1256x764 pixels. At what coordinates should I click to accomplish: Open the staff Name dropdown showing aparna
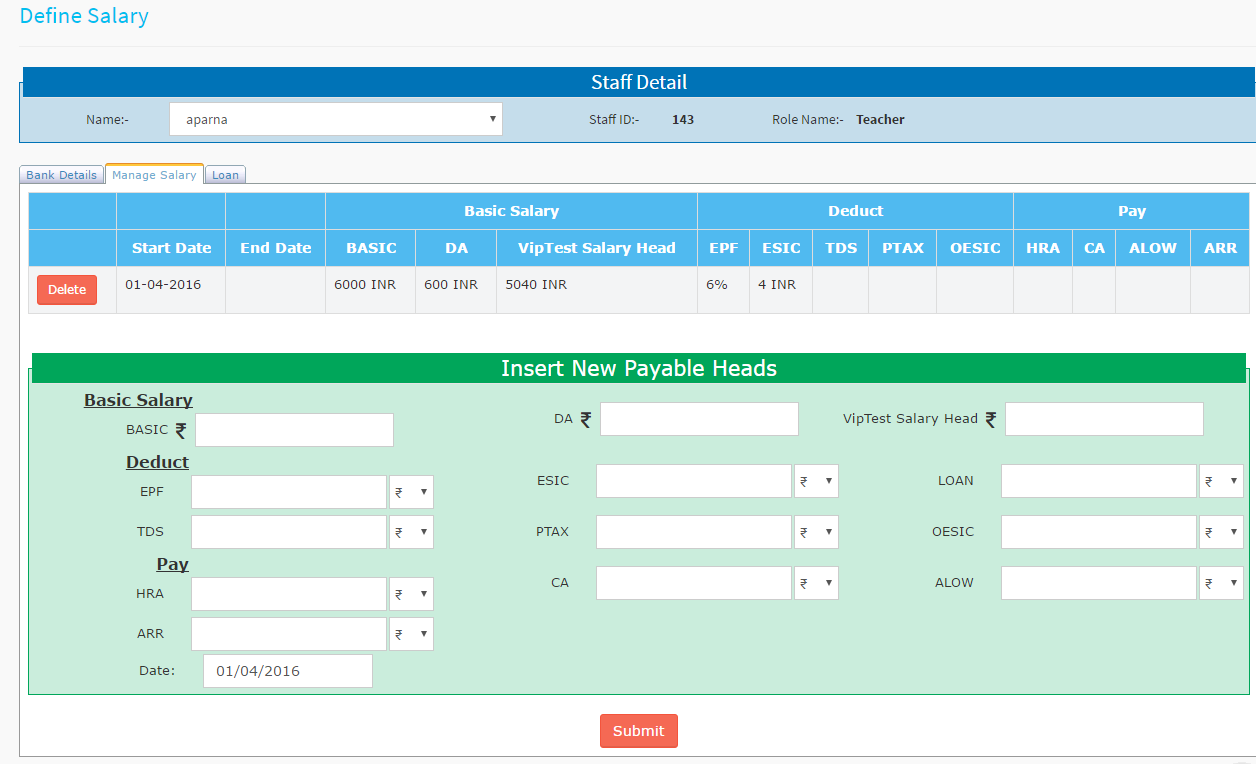pyautogui.click(x=336, y=119)
